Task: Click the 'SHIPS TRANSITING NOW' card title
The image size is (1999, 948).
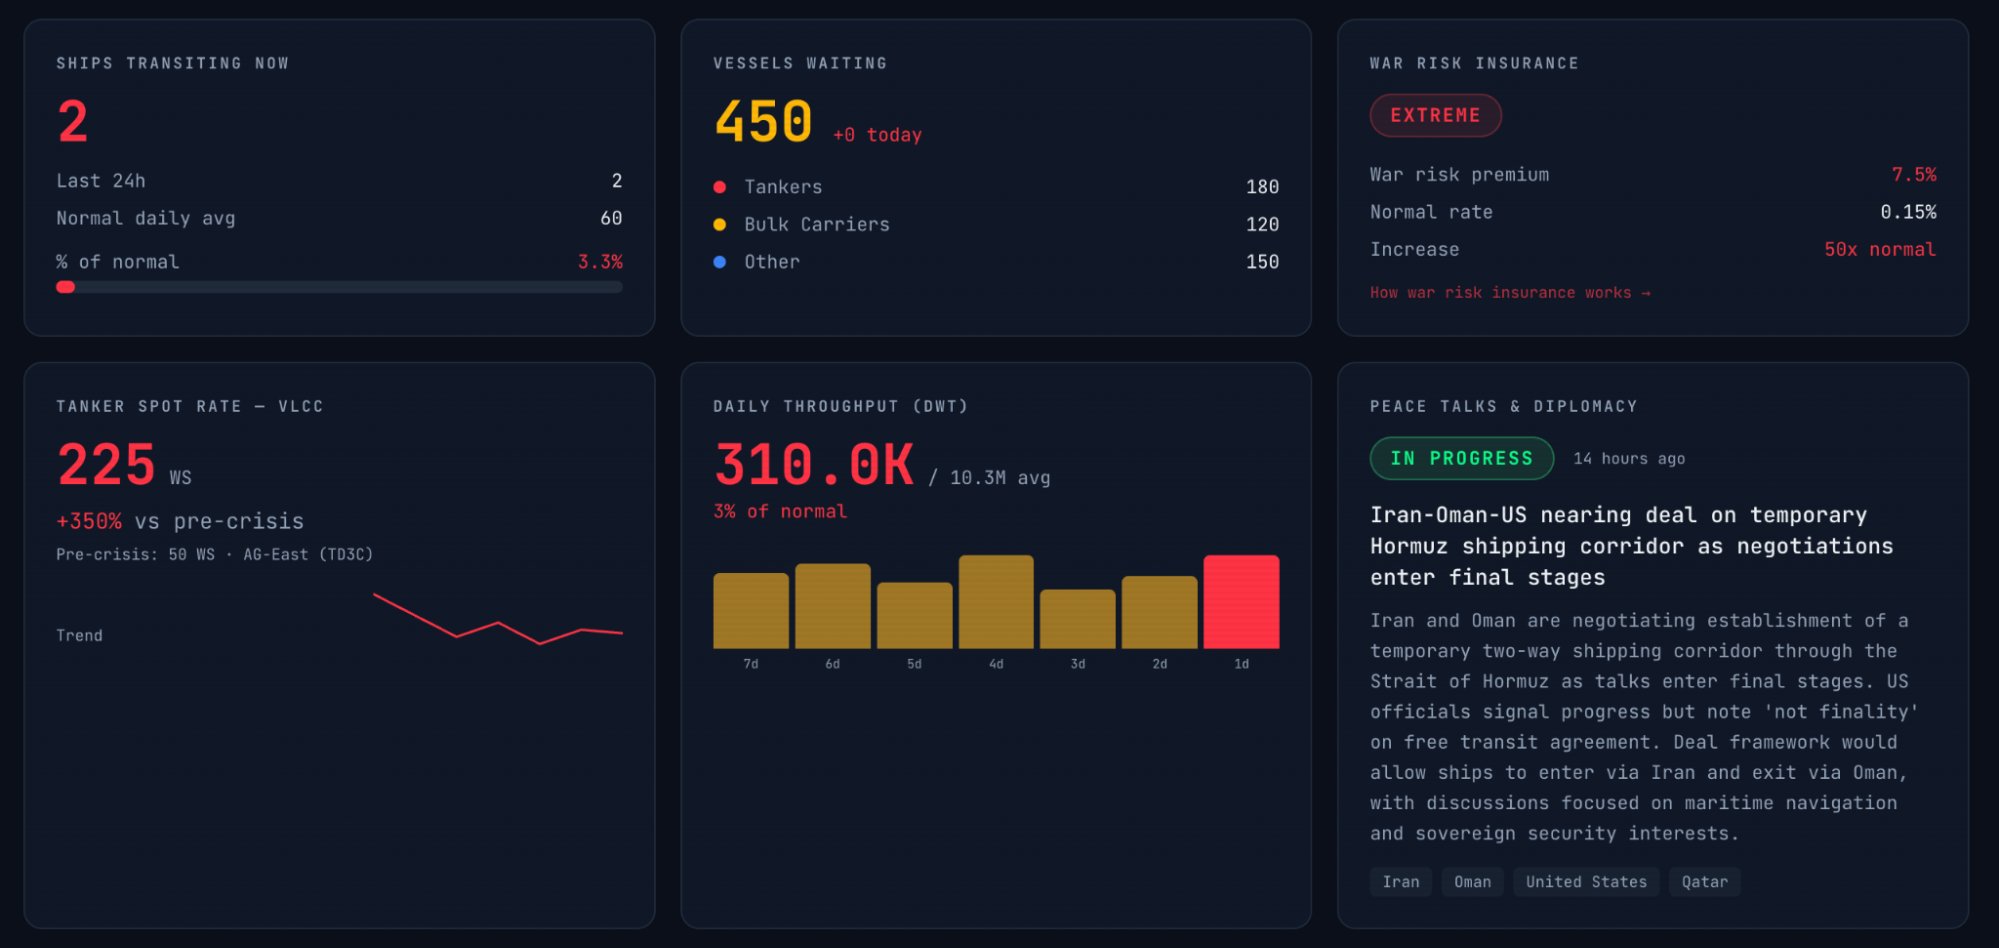Action: tap(173, 63)
